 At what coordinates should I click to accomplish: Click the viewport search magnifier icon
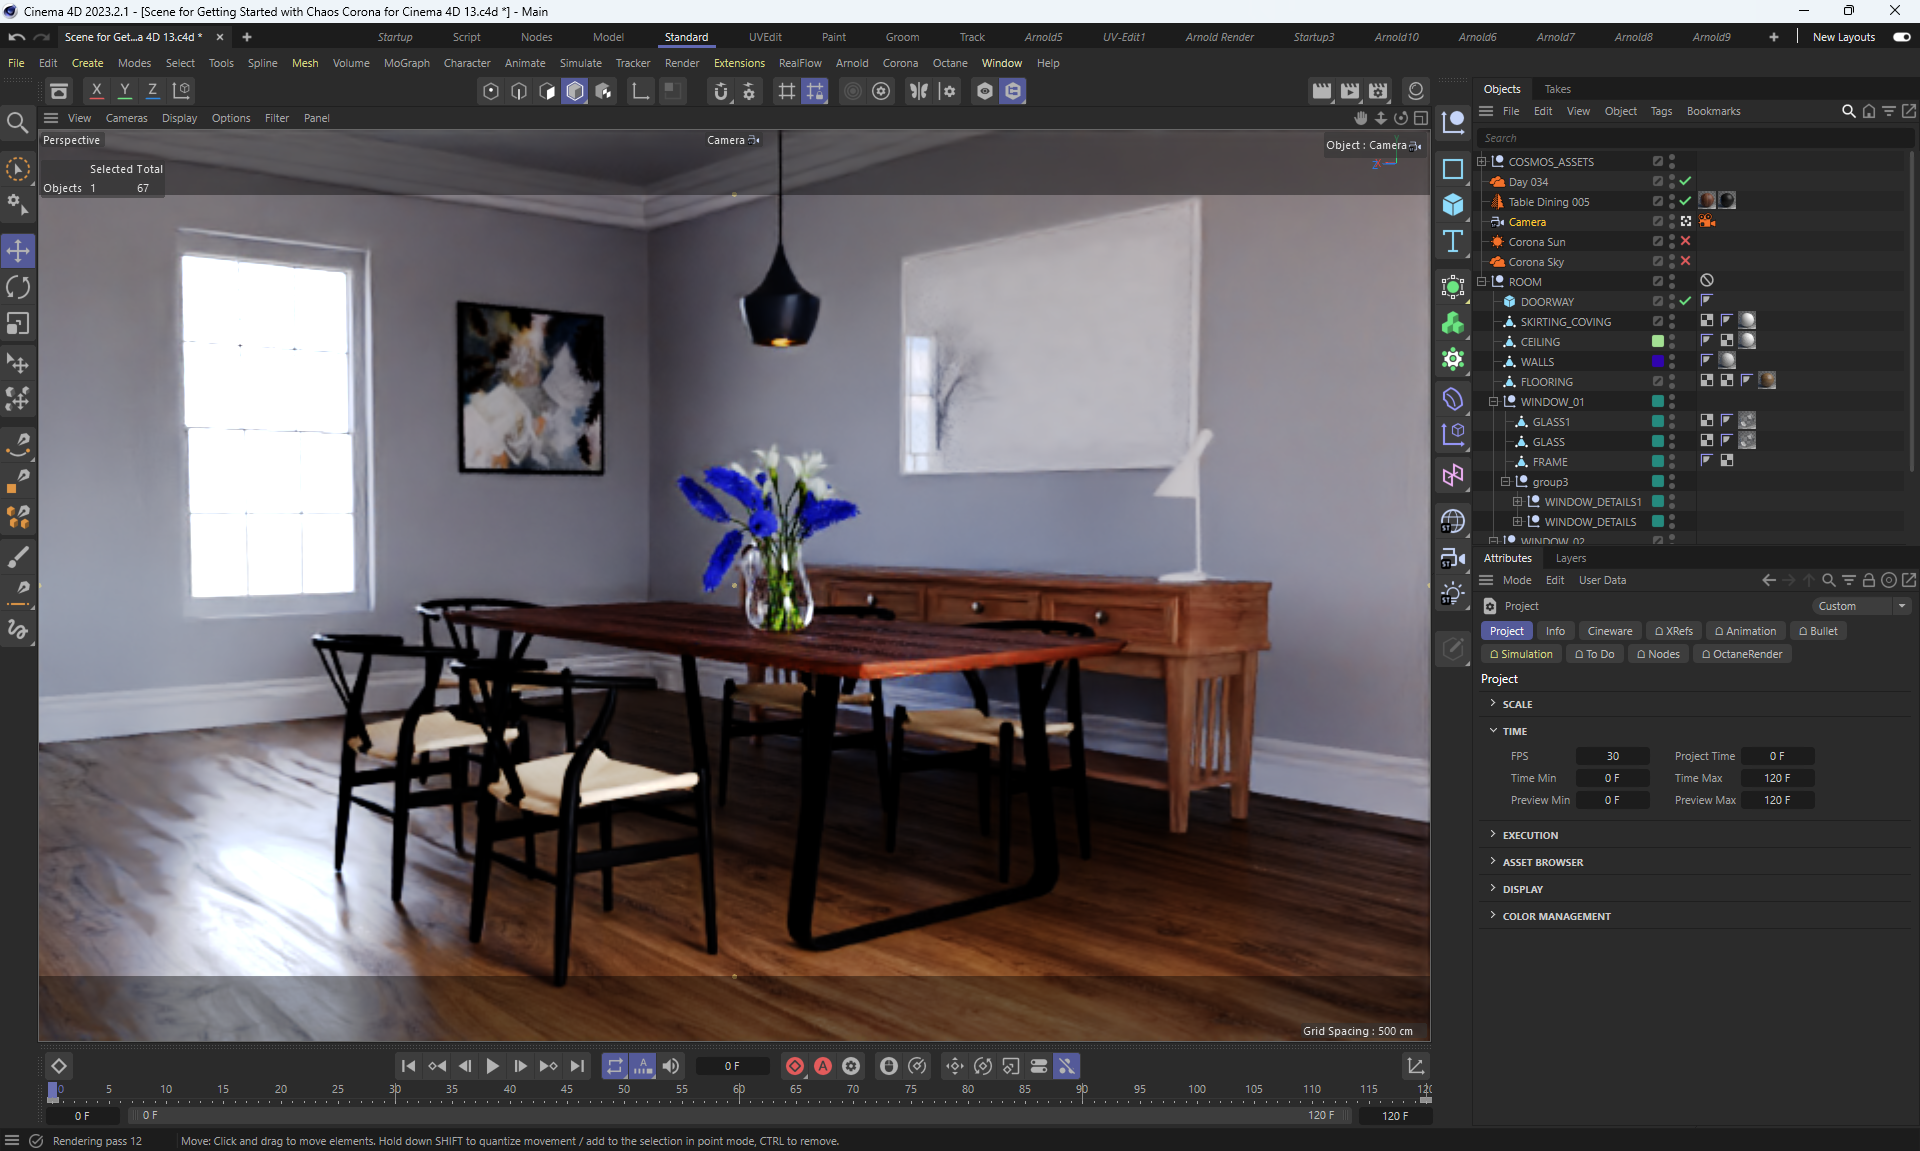pyautogui.click(x=17, y=123)
